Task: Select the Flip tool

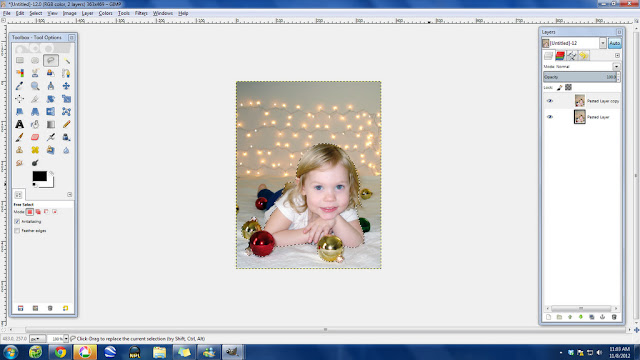Action: [51, 111]
